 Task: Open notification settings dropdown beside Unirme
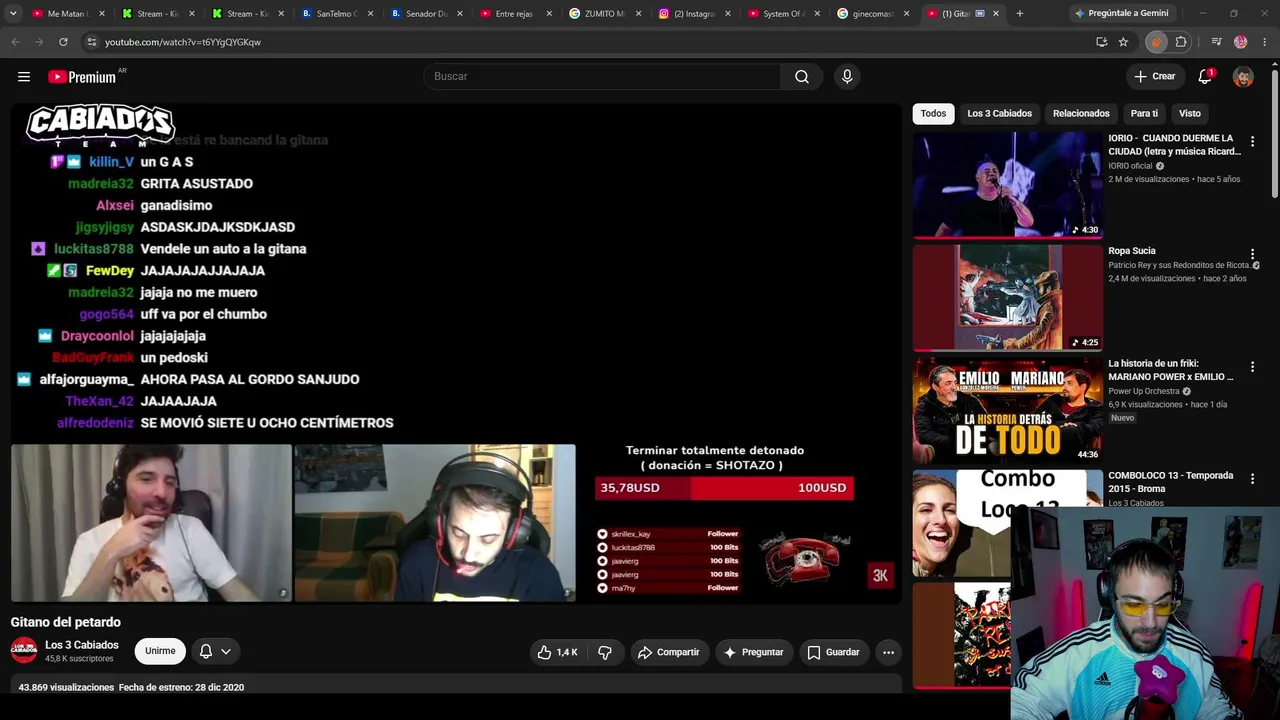pos(215,651)
